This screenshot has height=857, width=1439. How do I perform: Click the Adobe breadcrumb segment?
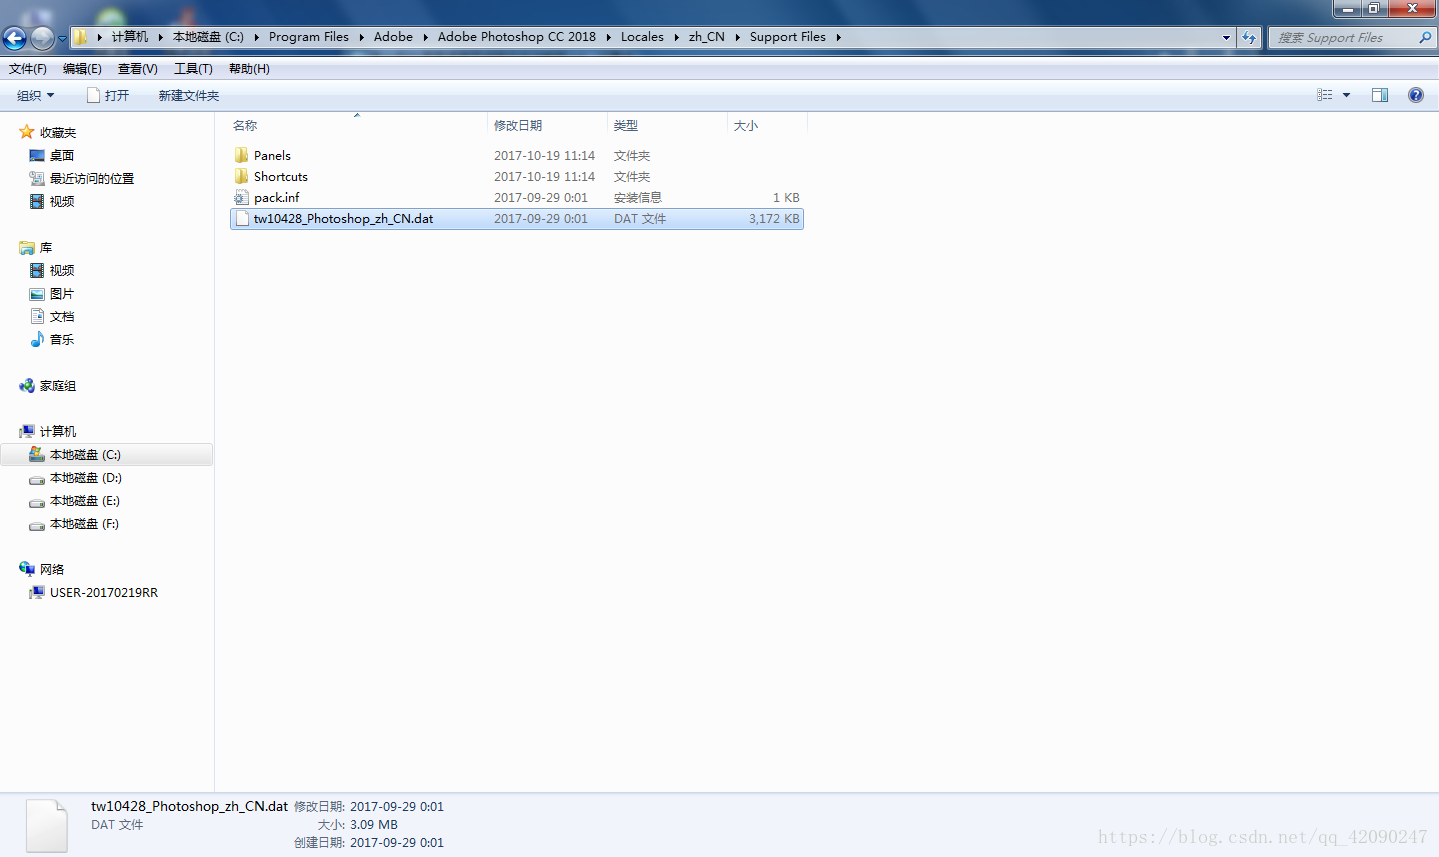[393, 37]
